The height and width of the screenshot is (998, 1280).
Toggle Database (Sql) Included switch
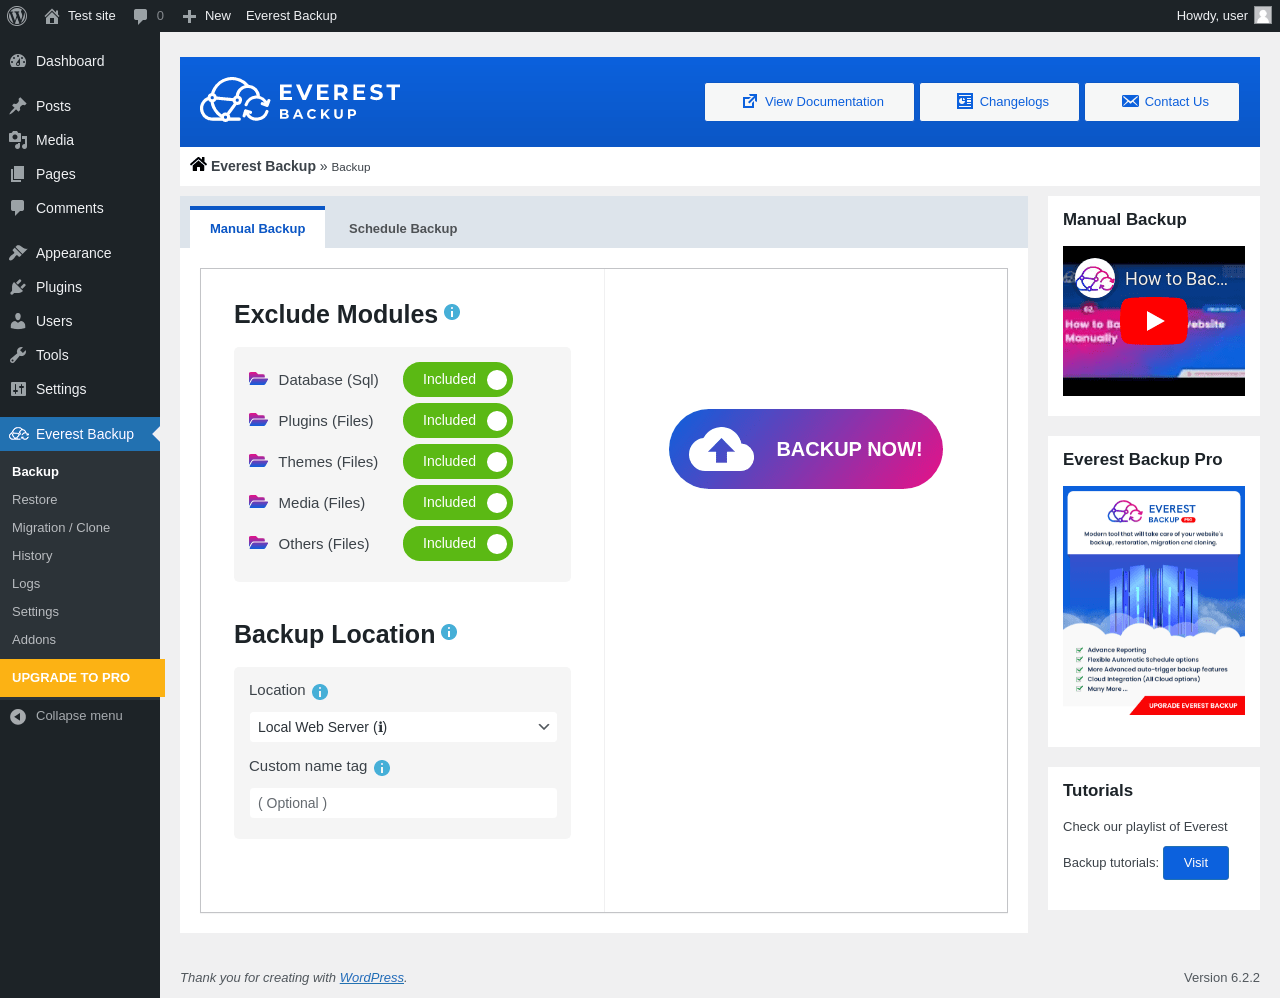click(458, 380)
